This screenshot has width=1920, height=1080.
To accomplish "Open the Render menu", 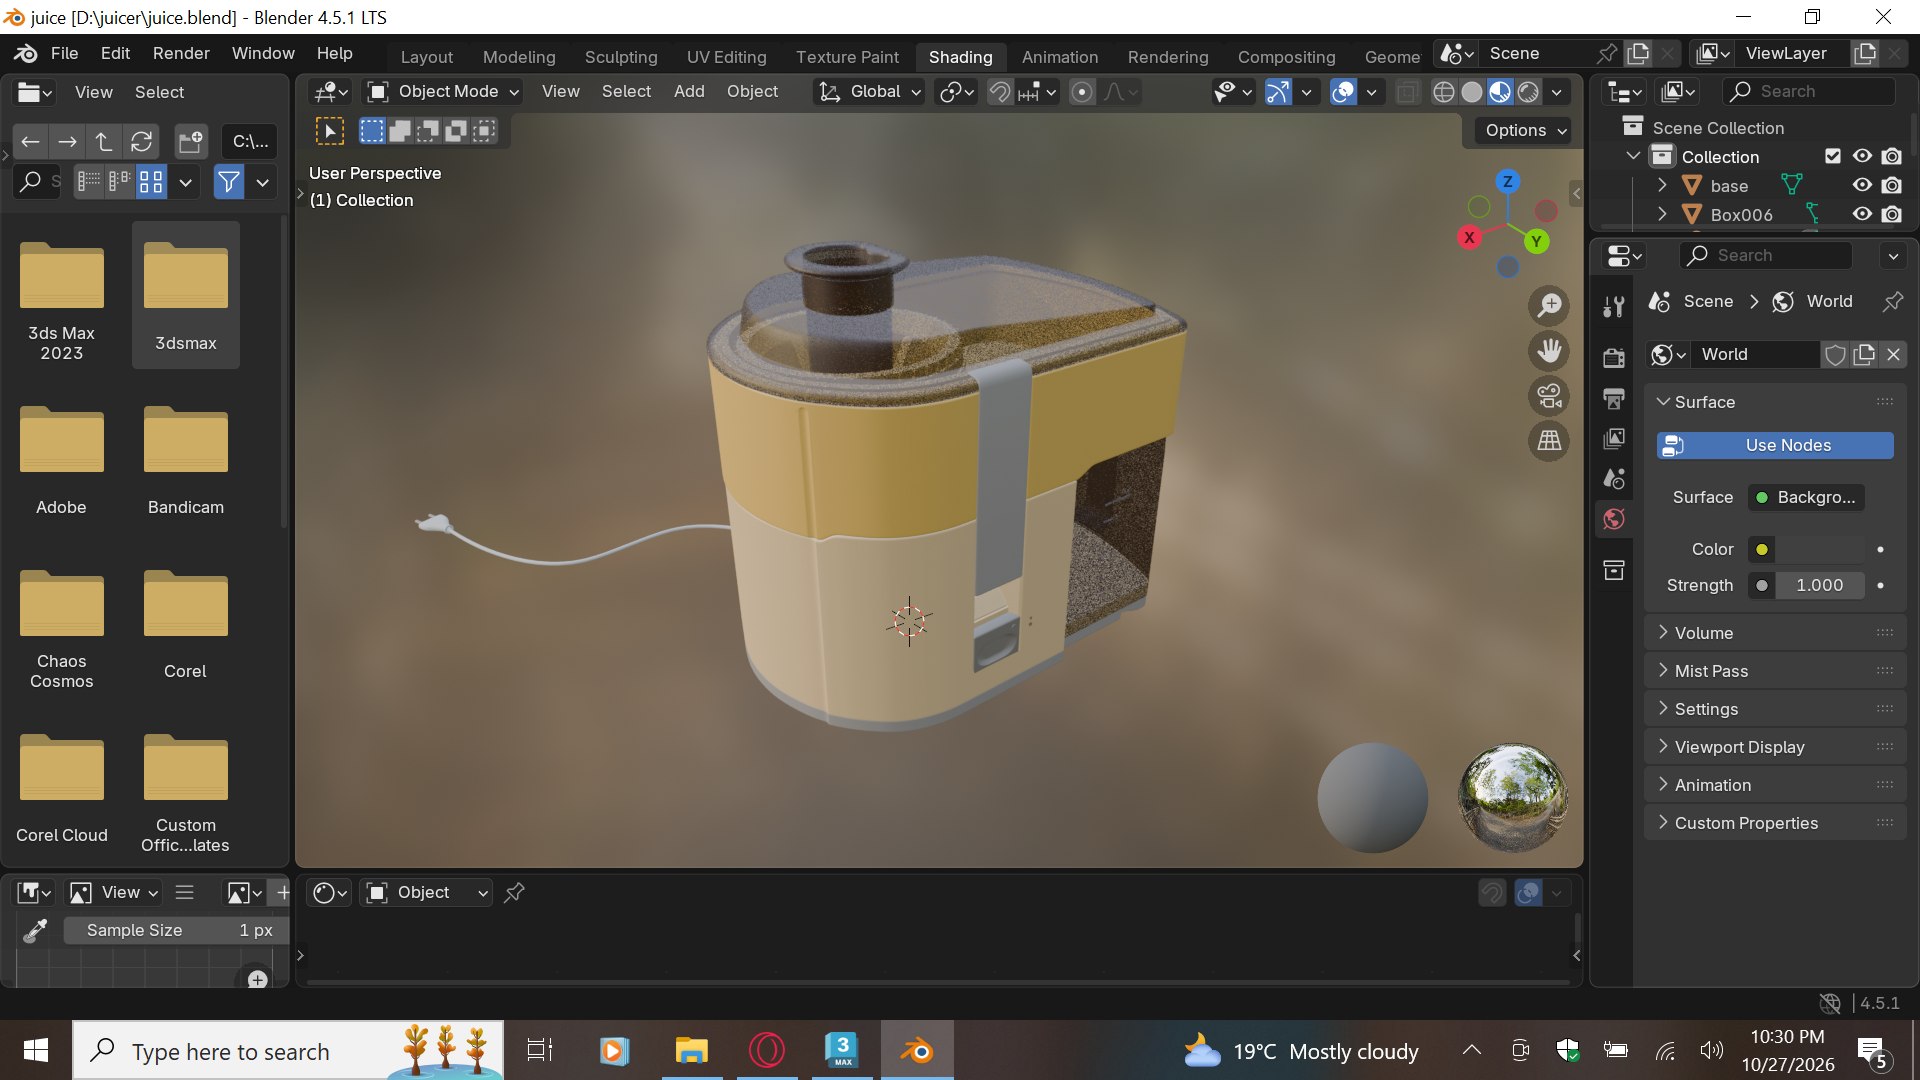I will tap(181, 53).
